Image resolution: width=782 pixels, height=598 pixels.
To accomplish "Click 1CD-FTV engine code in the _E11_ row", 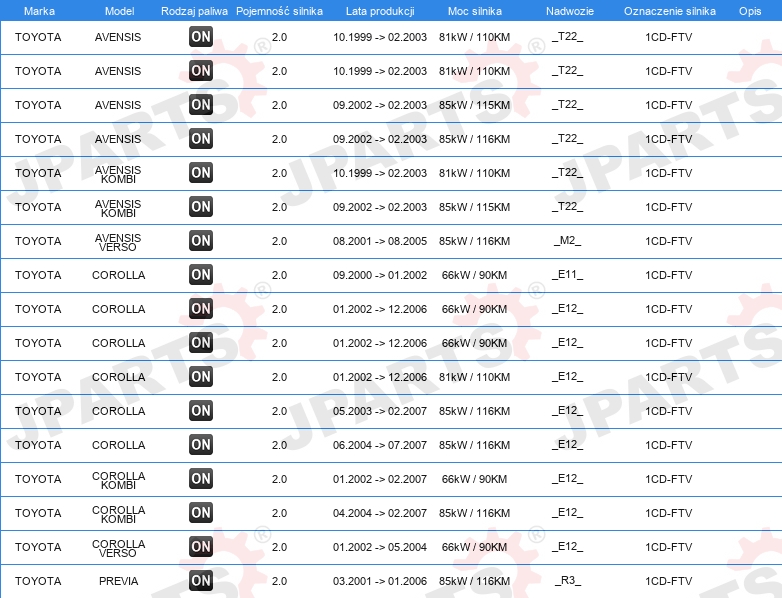I will coord(669,275).
